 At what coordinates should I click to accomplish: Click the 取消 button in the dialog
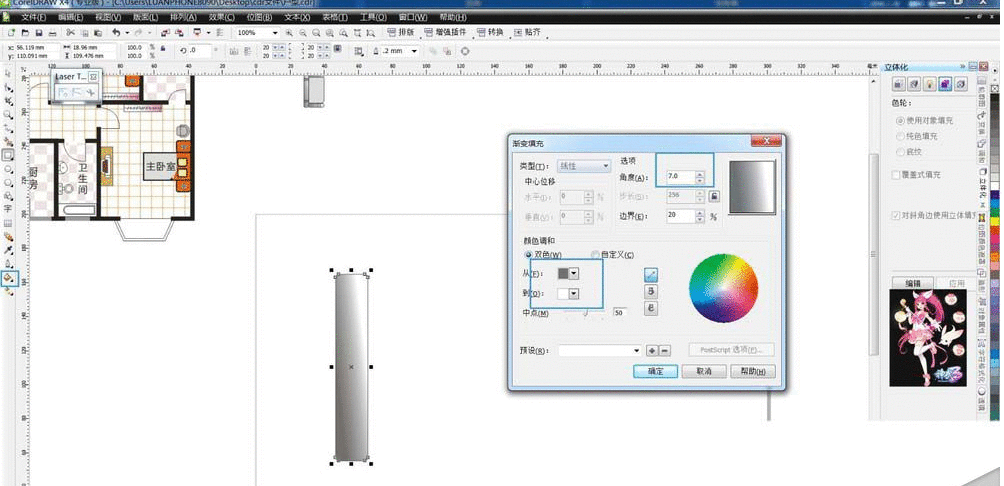(703, 371)
